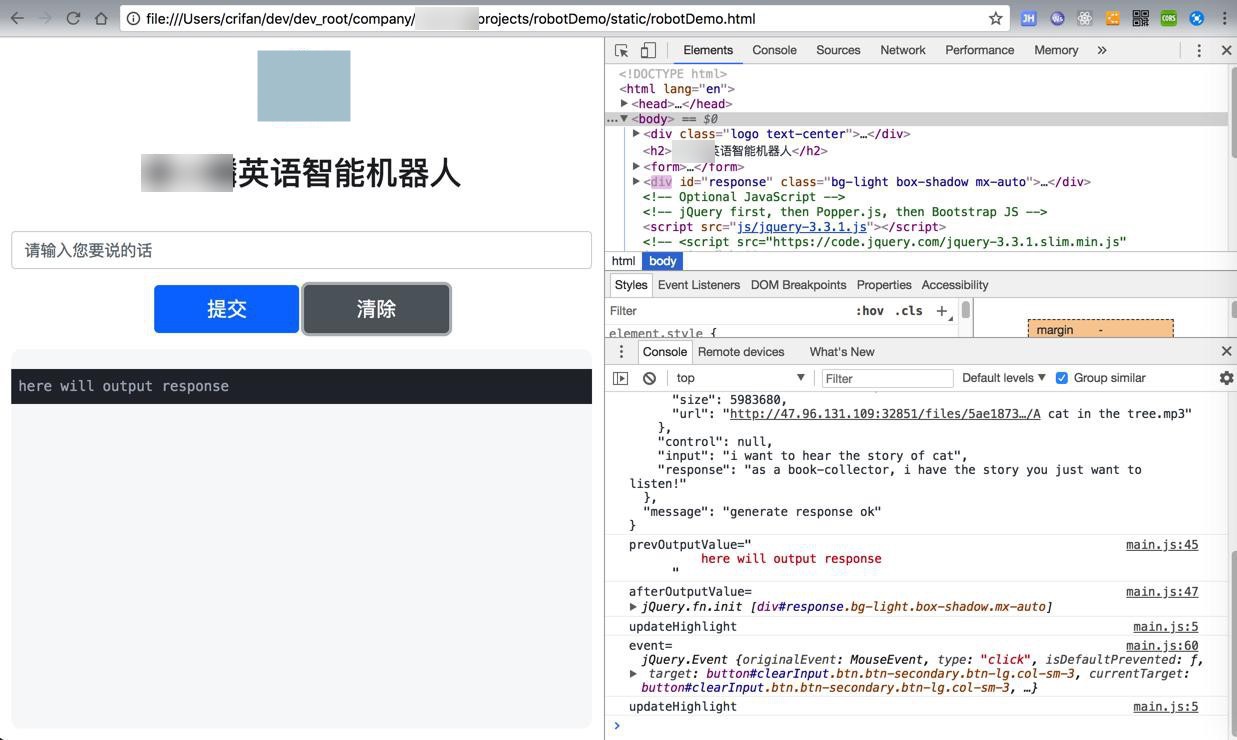Switch to the Console tab in main toolbar

coord(774,50)
